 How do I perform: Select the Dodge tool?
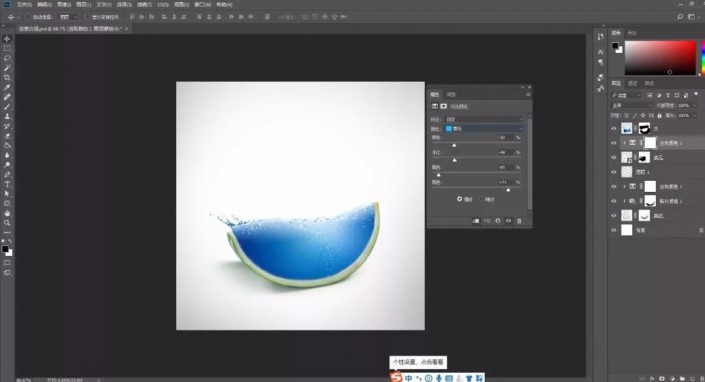(x=7, y=164)
